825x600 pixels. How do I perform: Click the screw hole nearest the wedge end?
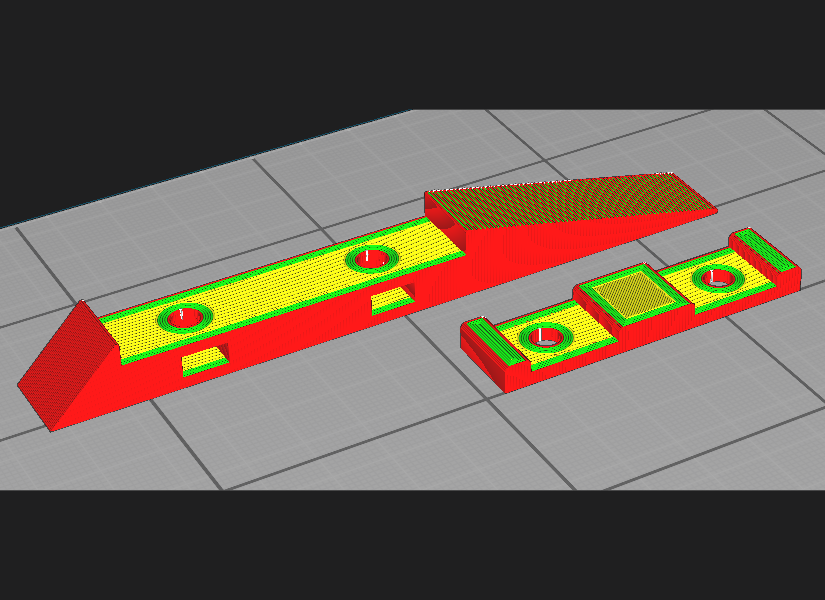pos(185,318)
